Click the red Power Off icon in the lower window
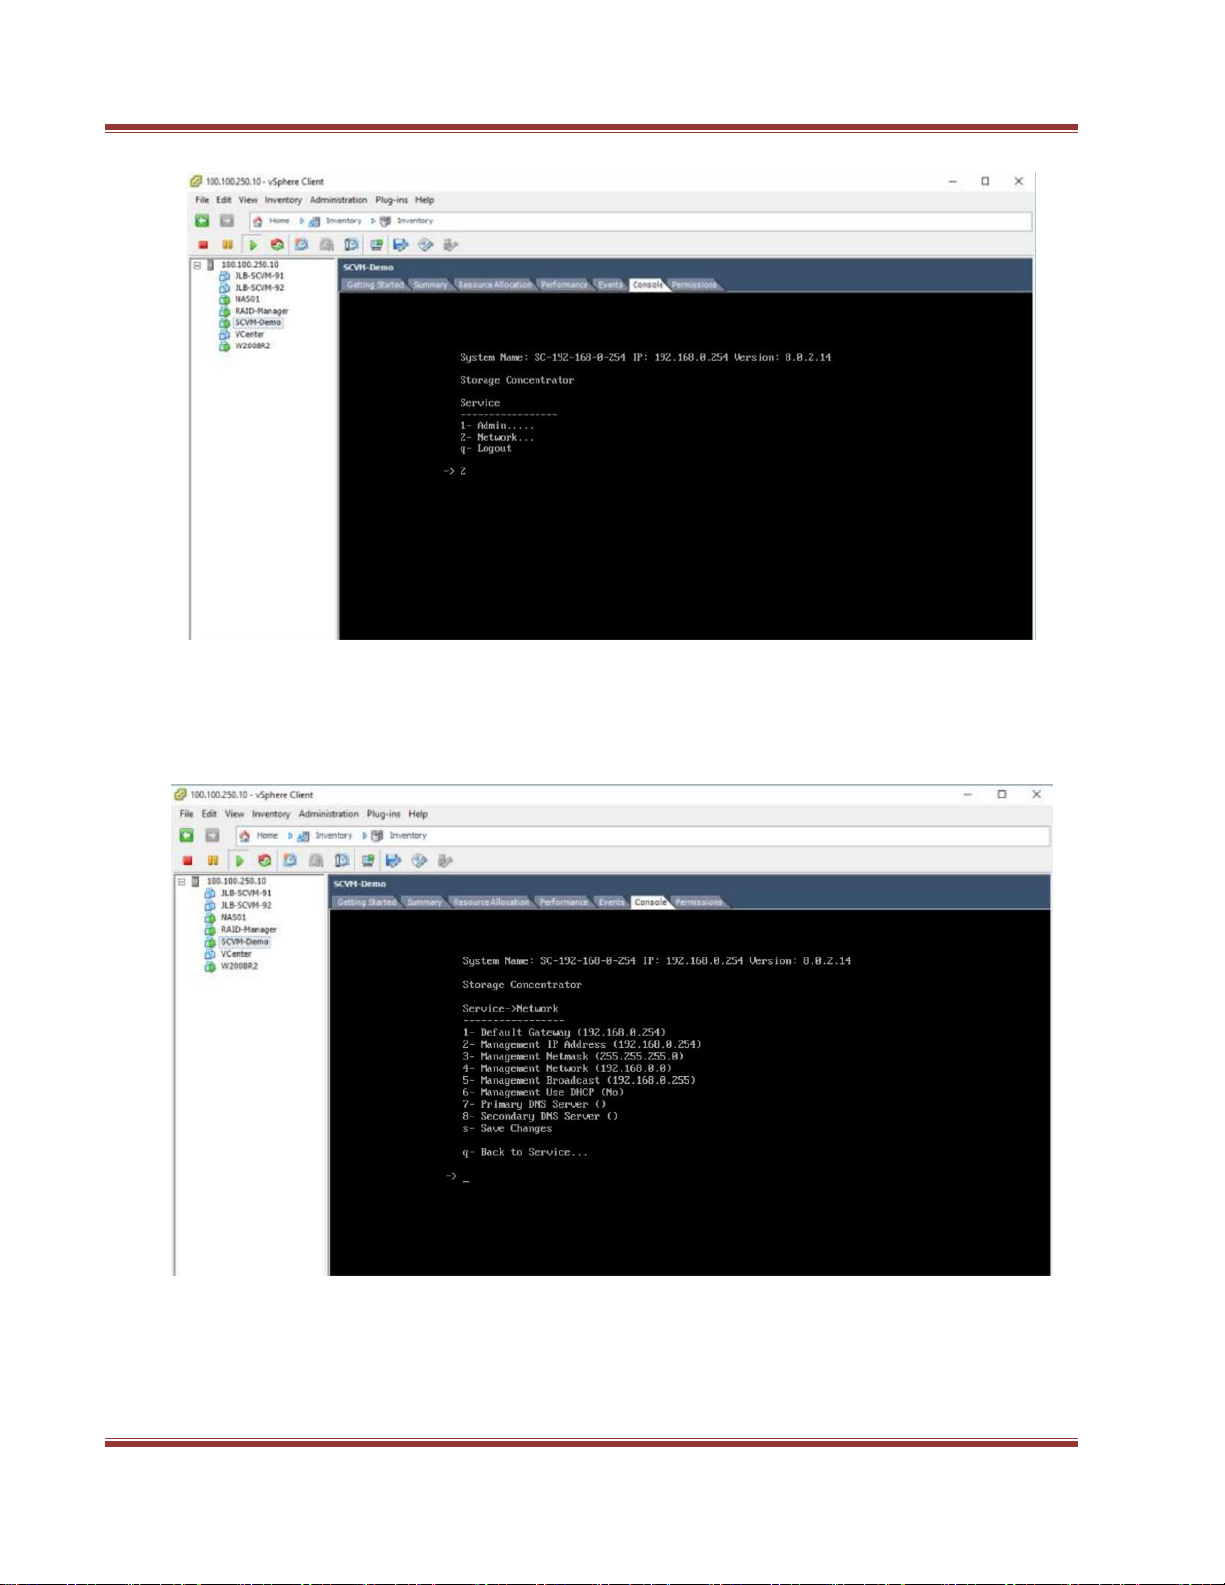Screen dimensions: 1225x1585 [x=187, y=860]
